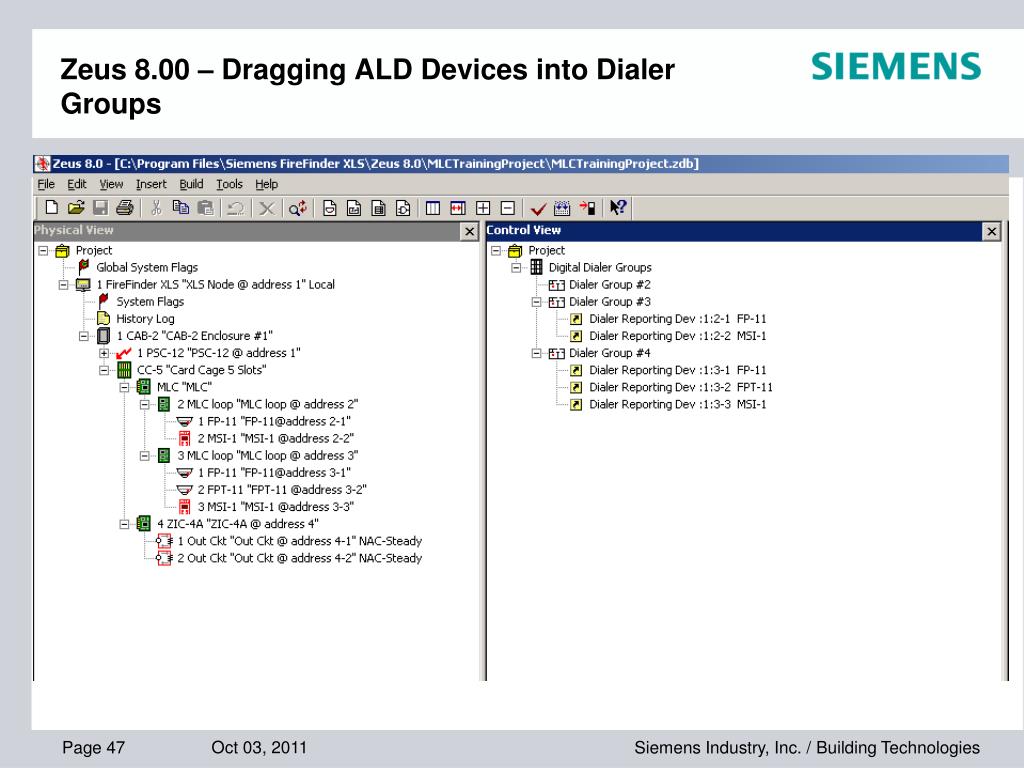
Task: Click the Collapse all minus toolbar icon
Action: point(507,208)
